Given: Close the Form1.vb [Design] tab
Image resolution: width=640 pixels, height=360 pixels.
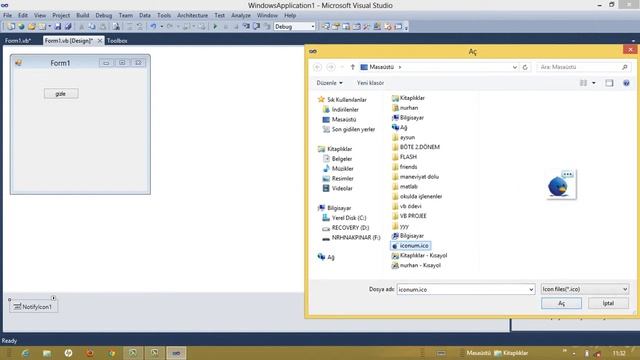Looking at the screenshot, I should [x=100, y=40].
